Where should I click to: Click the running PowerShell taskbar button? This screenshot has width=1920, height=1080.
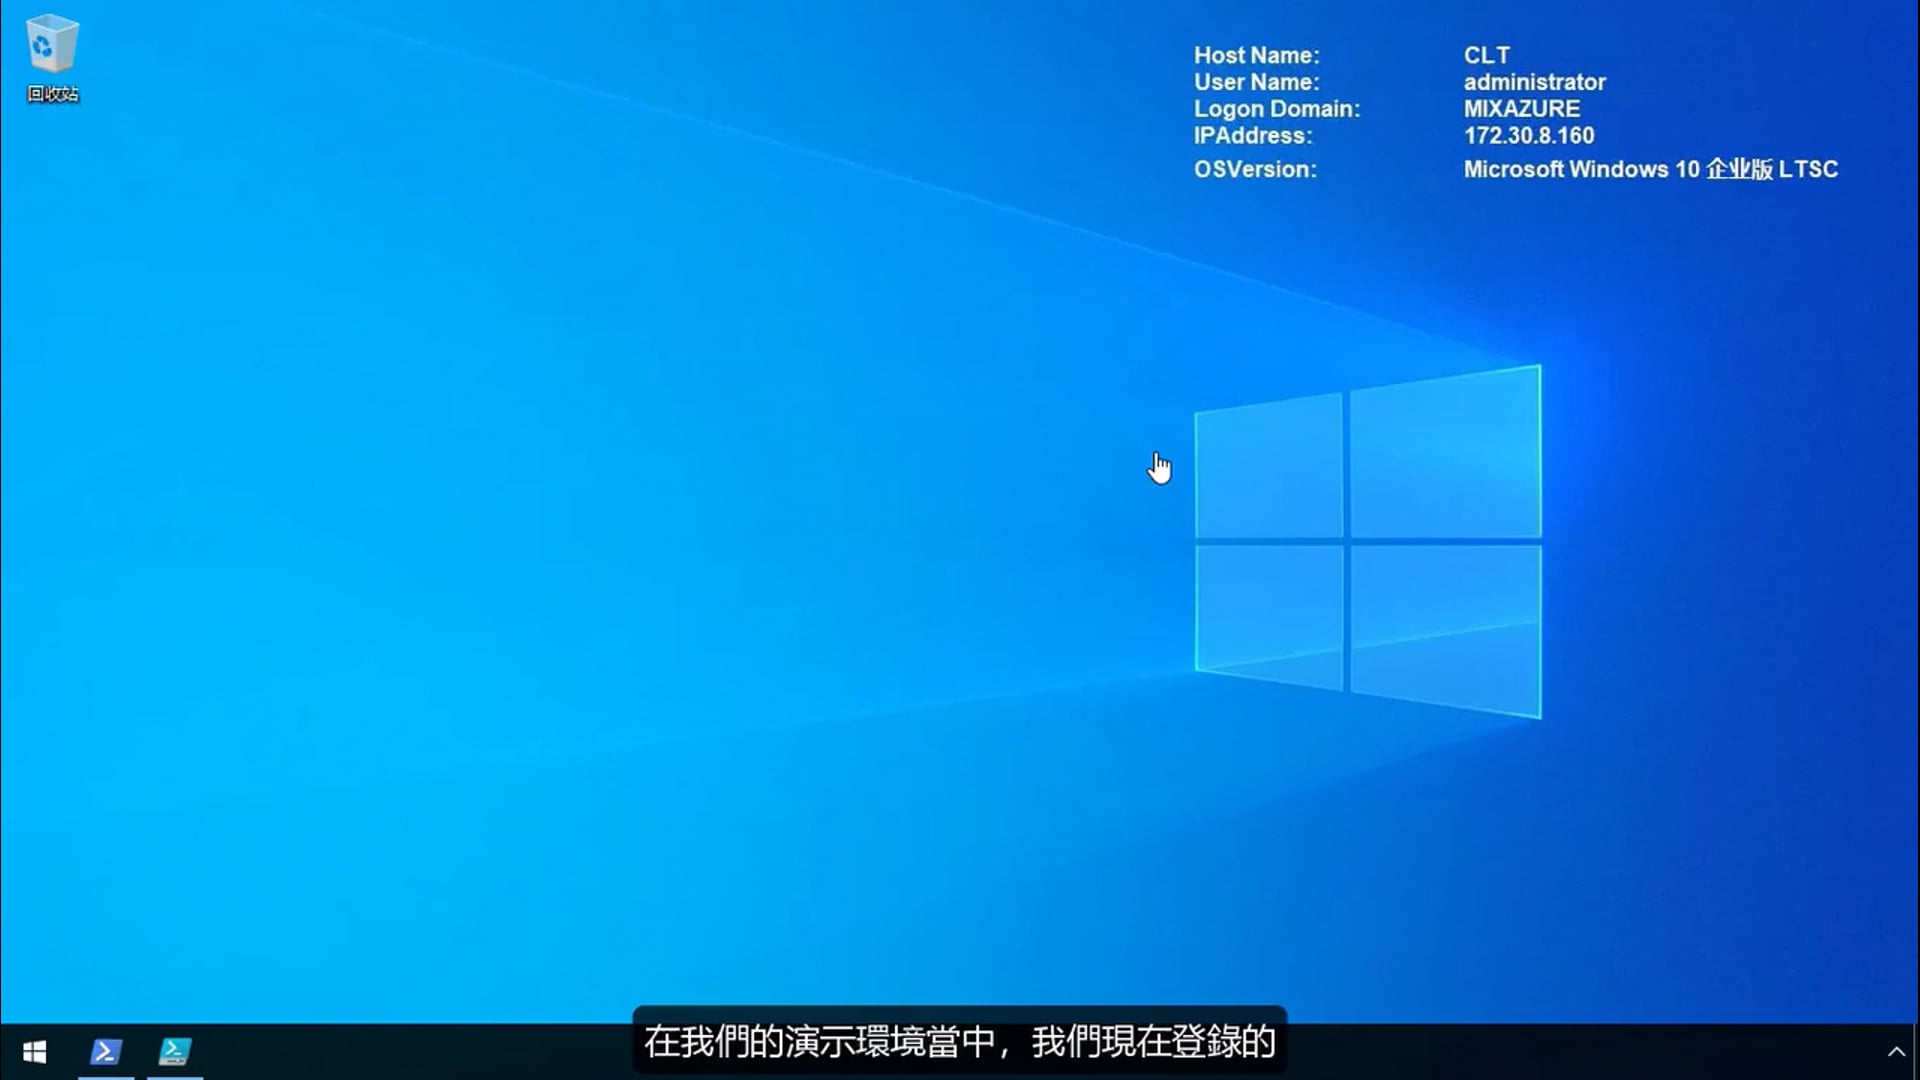tap(105, 1051)
